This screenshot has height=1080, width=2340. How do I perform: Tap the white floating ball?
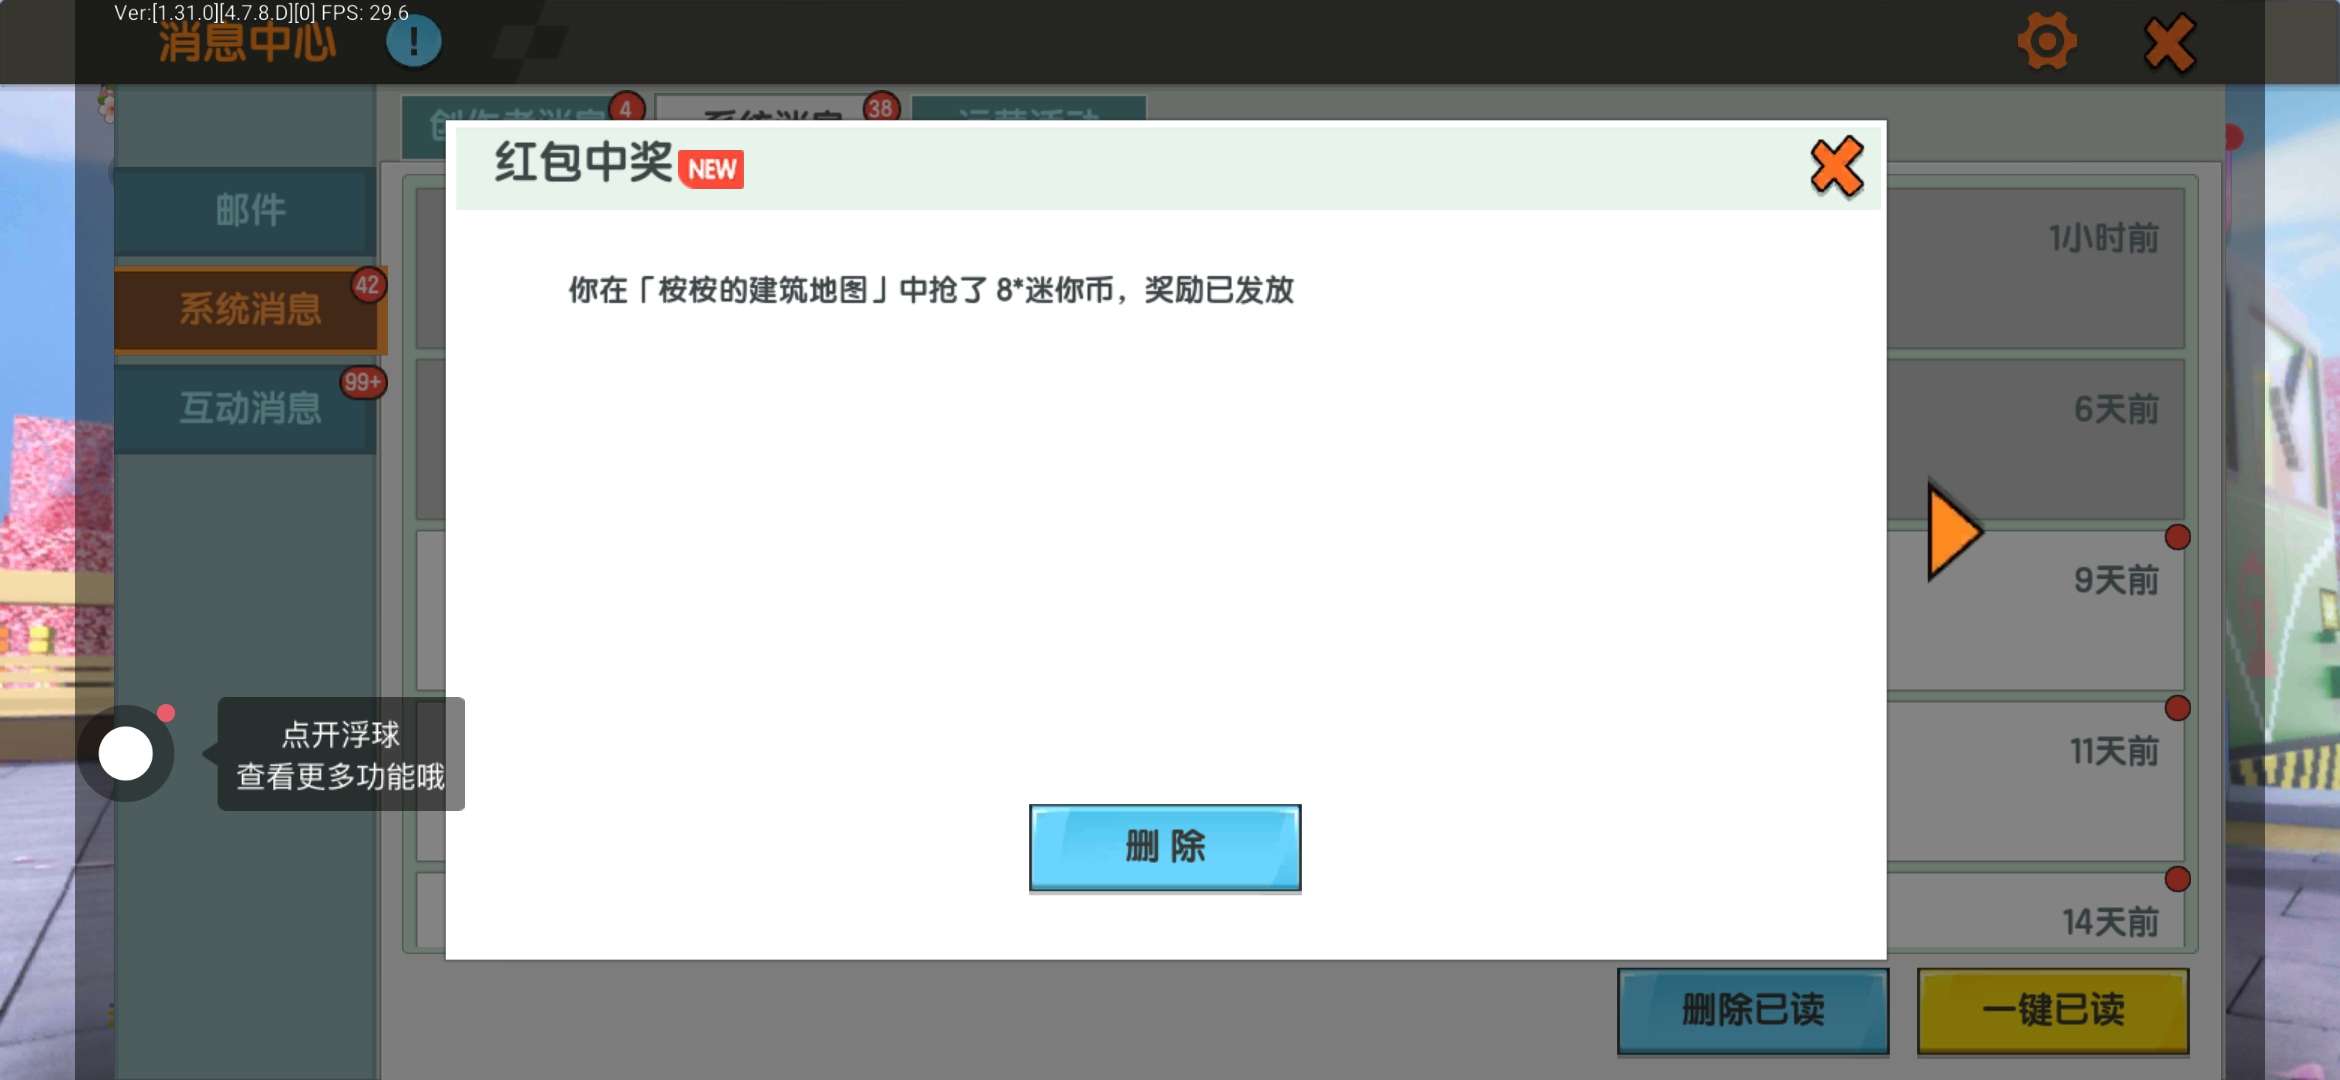(126, 754)
